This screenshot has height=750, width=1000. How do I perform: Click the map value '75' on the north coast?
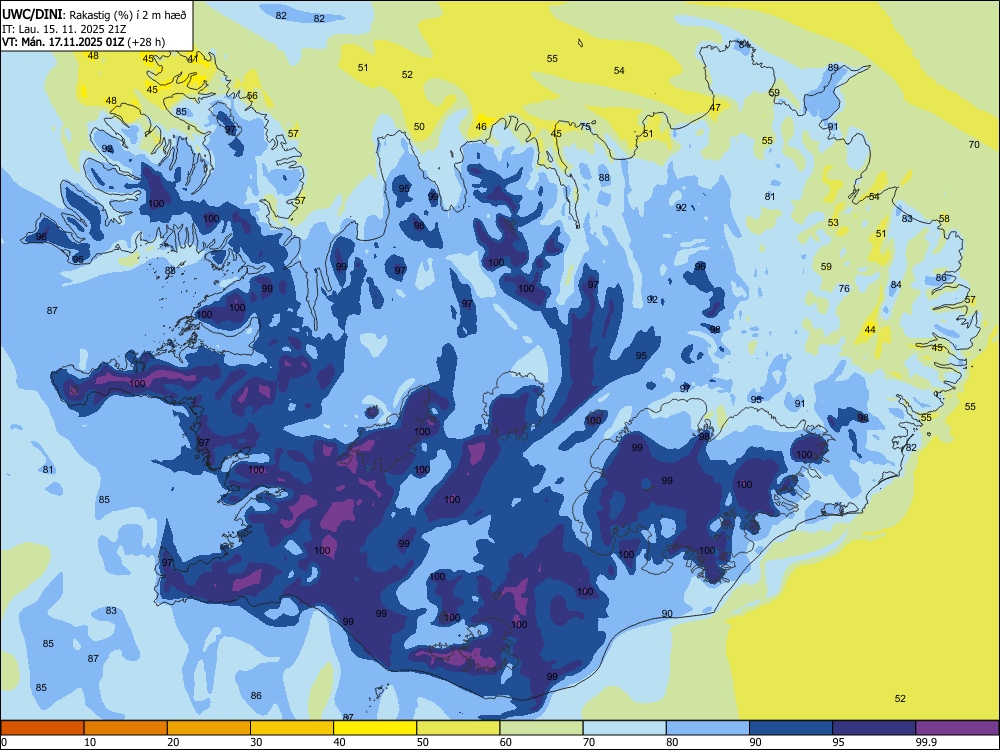click(x=585, y=127)
